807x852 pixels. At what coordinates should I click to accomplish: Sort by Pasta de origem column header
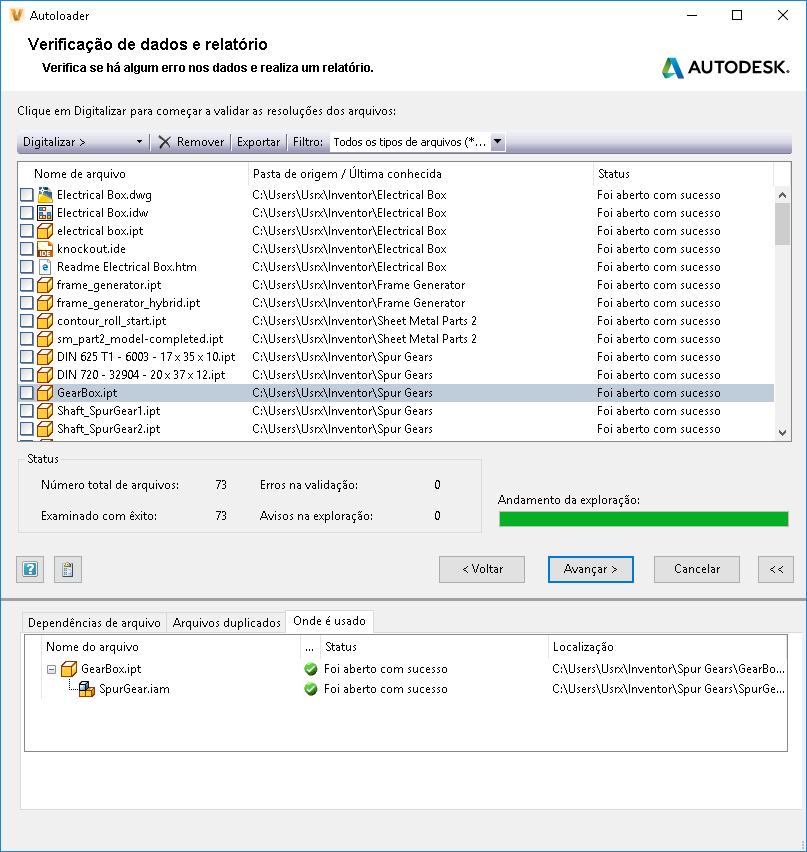[421, 174]
